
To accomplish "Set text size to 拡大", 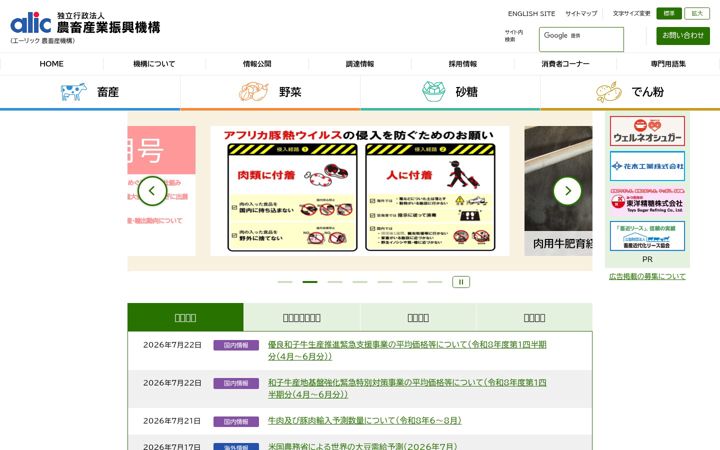I will 697,13.
